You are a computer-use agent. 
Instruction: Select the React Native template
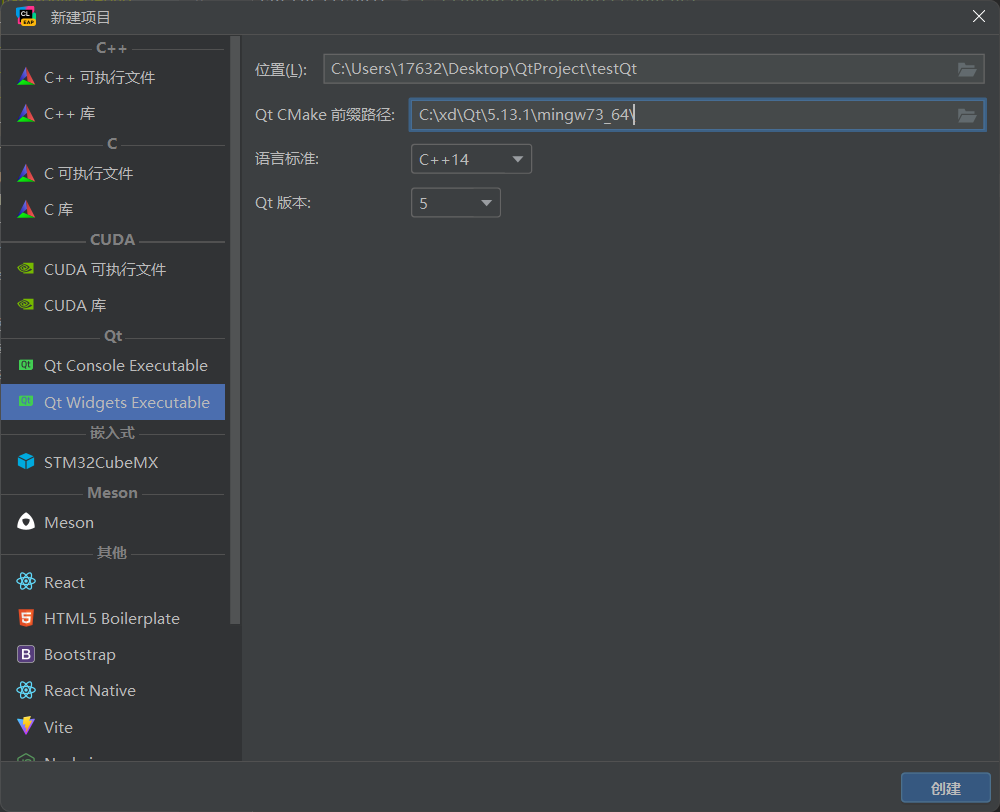[113, 690]
